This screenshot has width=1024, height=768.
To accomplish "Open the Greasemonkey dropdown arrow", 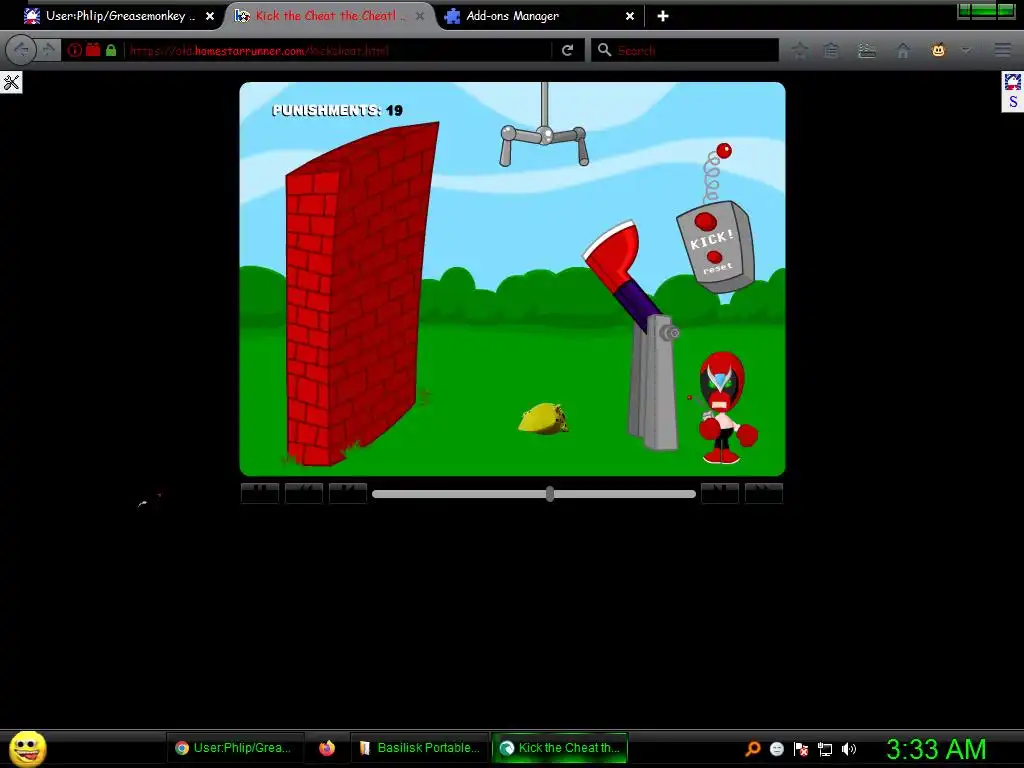I will (x=966, y=50).
